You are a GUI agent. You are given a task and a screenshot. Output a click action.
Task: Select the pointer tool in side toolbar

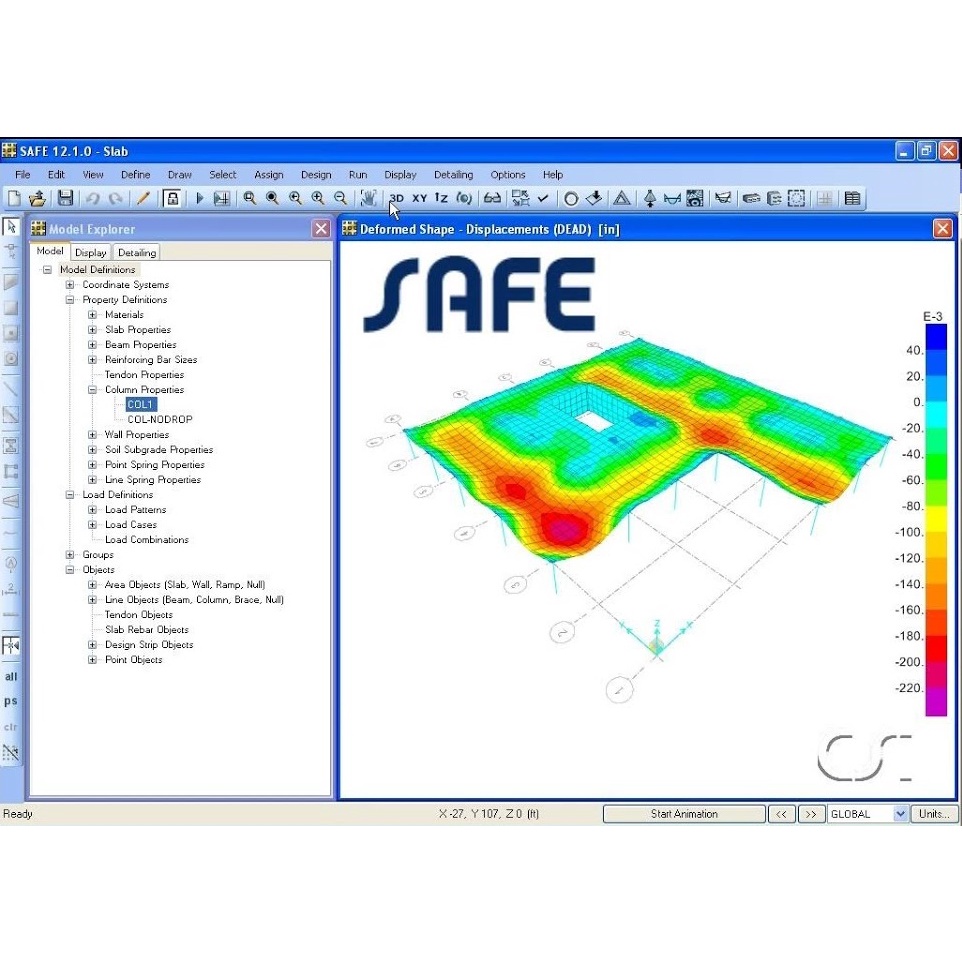point(11,227)
